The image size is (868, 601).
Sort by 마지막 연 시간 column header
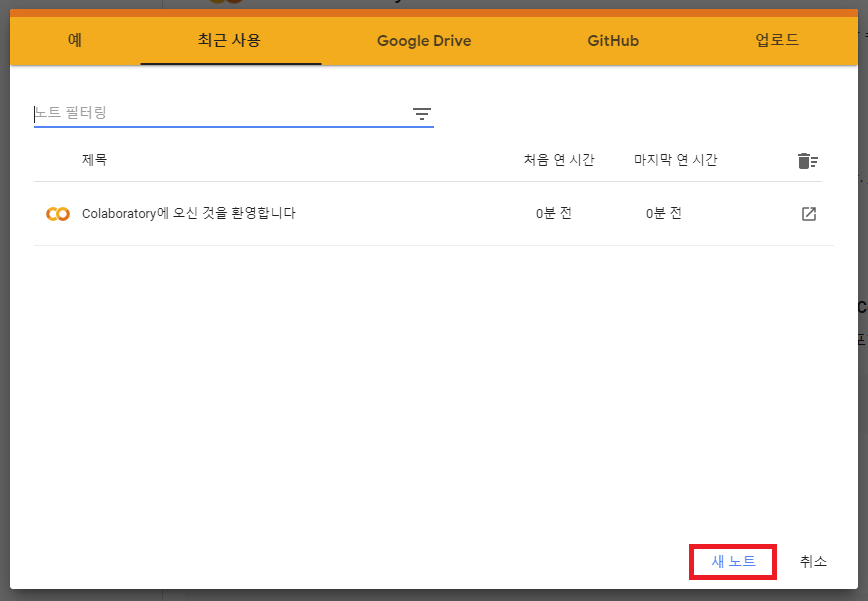point(675,160)
